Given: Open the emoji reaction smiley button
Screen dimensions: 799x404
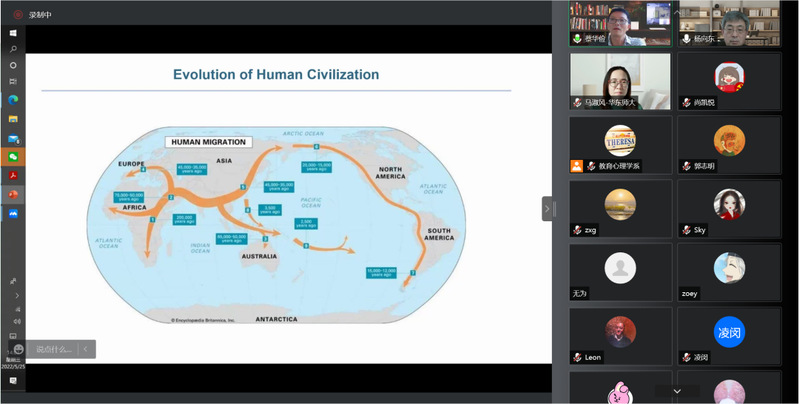Looking at the screenshot, I should tap(19, 349).
